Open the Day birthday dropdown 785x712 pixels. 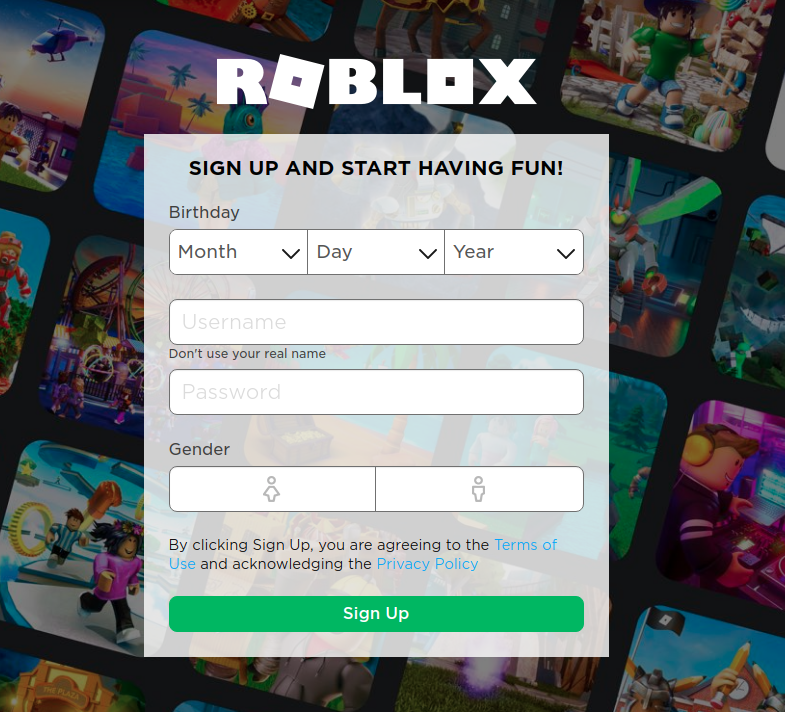376,252
